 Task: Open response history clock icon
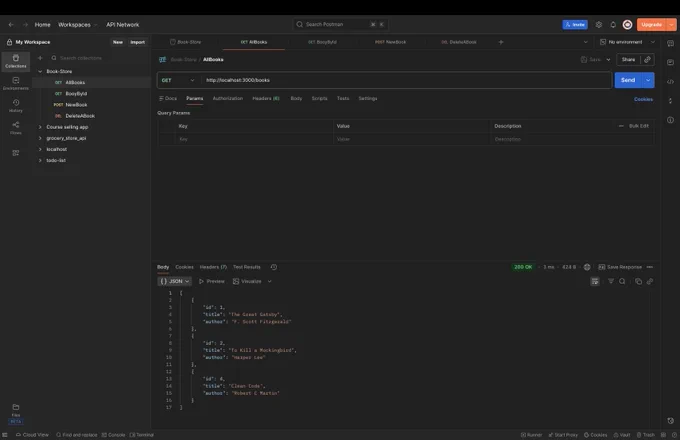[x=274, y=267]
